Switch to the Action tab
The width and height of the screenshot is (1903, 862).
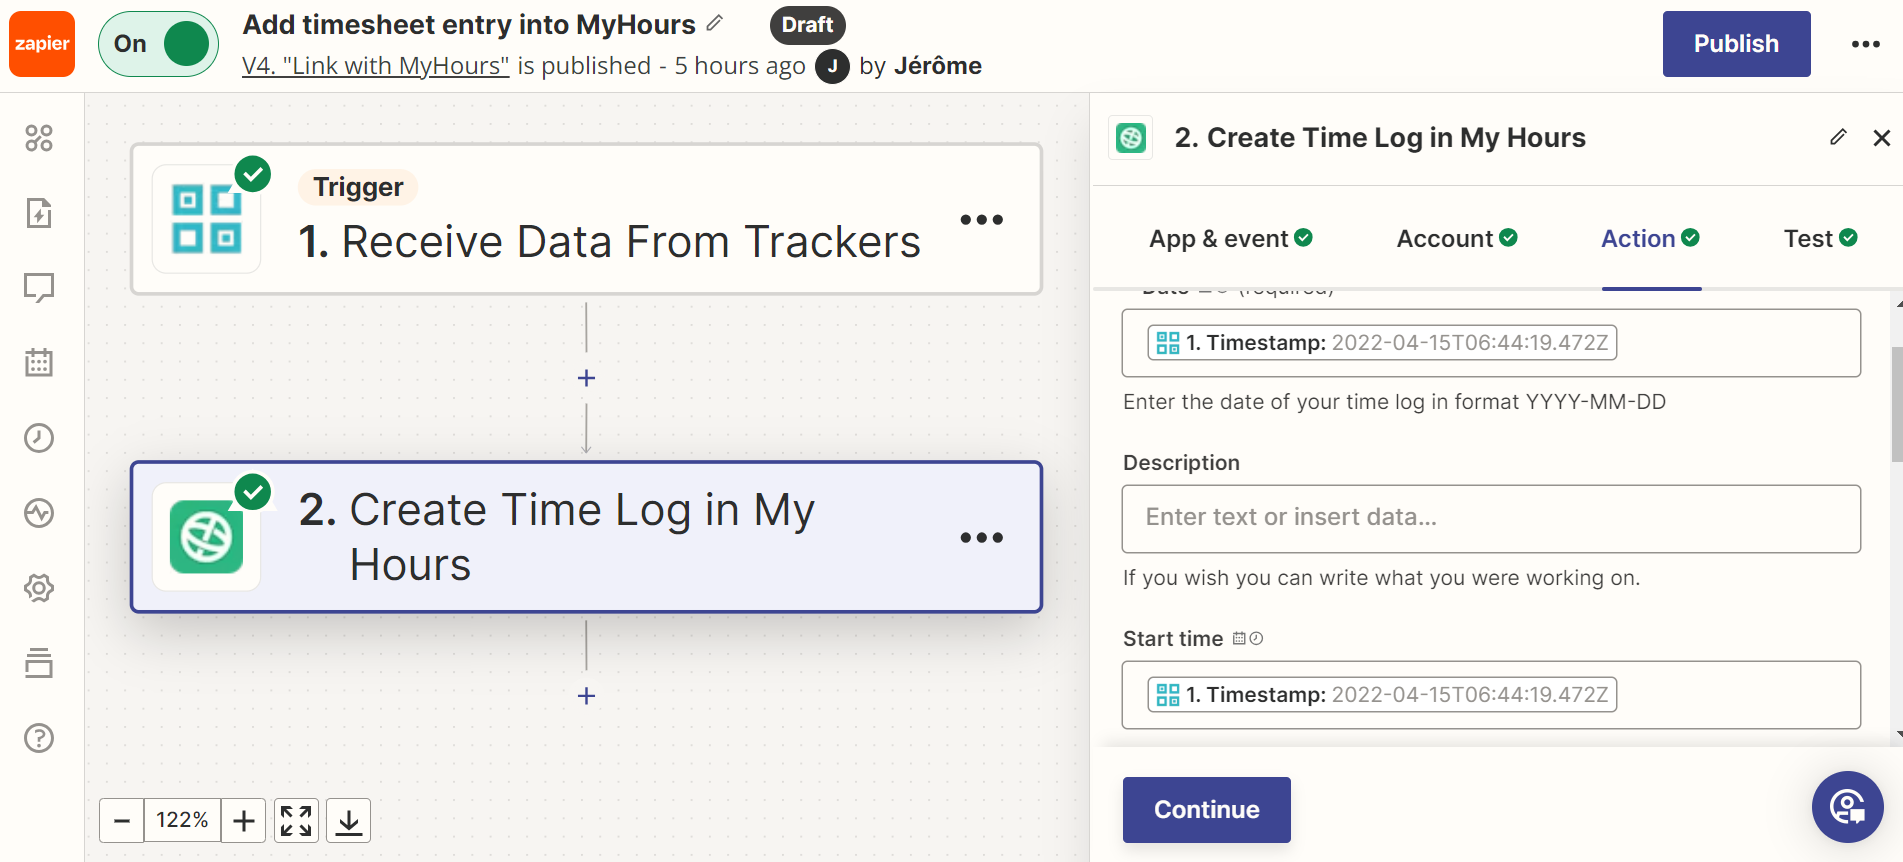[1650, 239]
